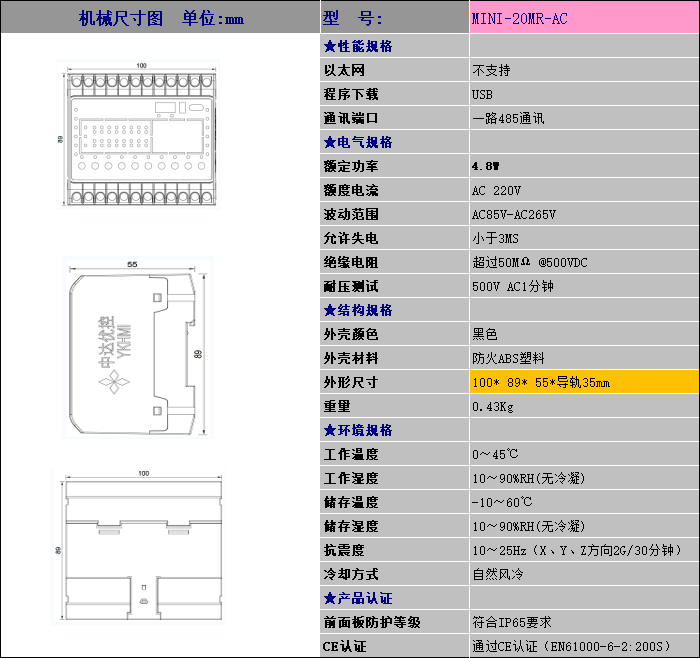Click the value 小于3MS

(x=496, y=238)
